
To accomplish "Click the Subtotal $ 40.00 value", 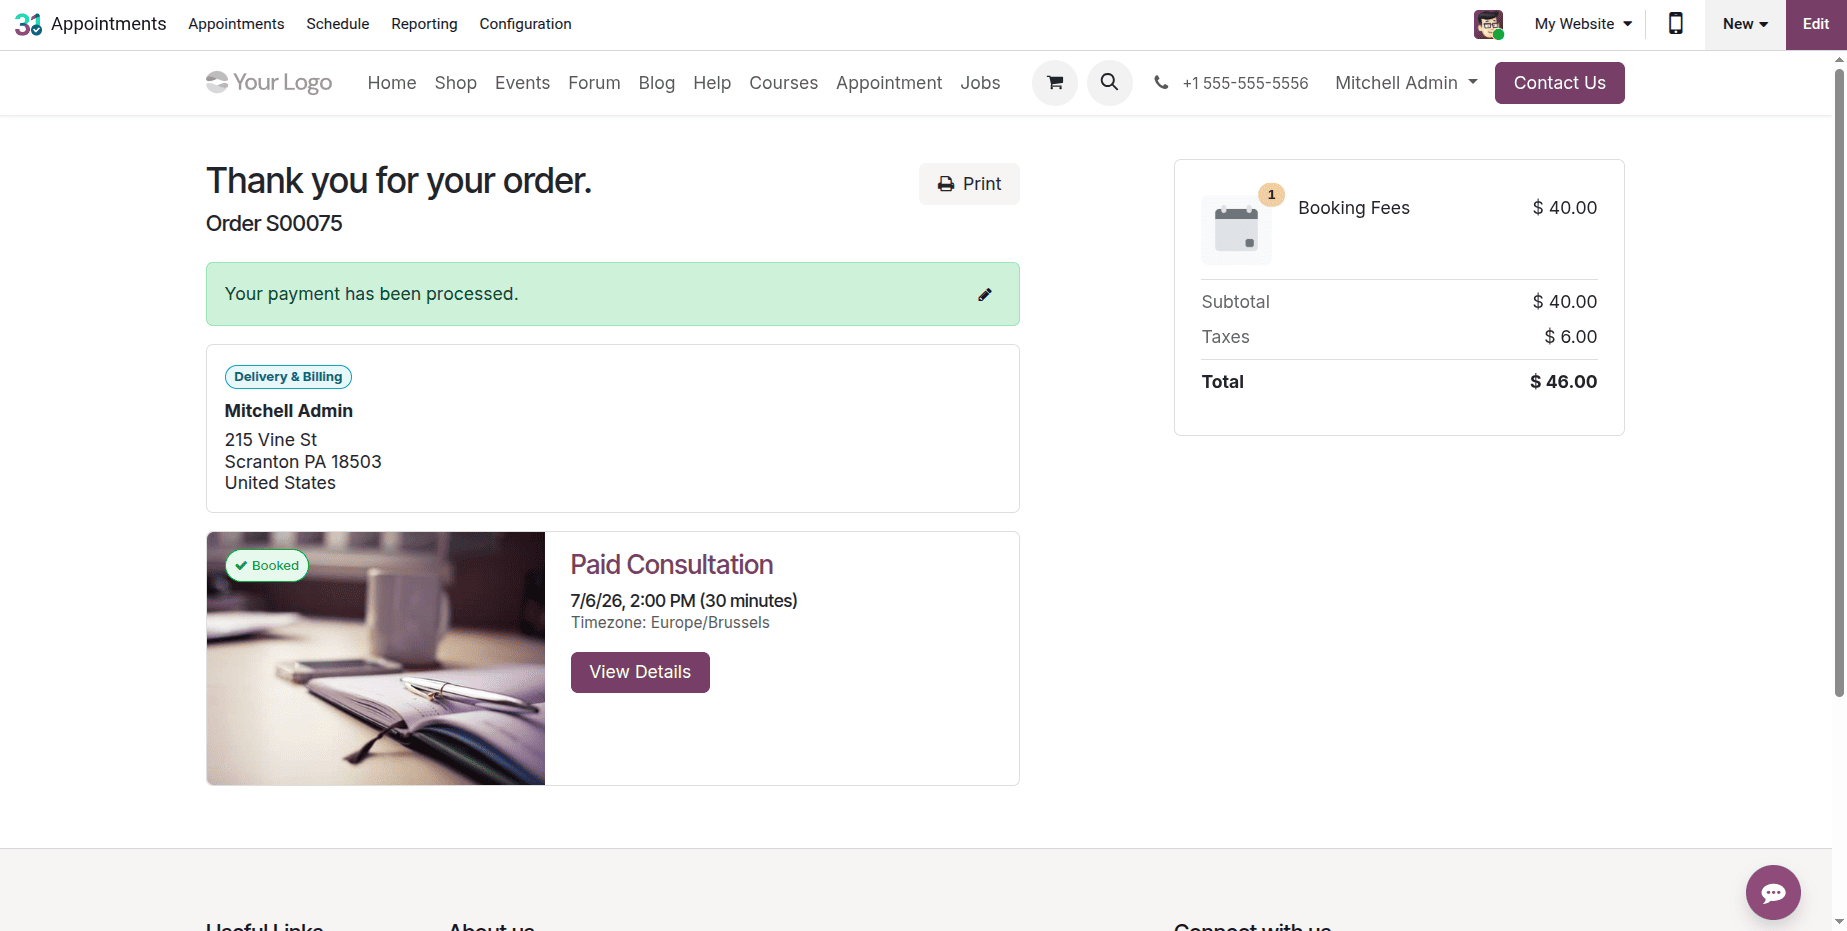I will [x=1564, y=302].
